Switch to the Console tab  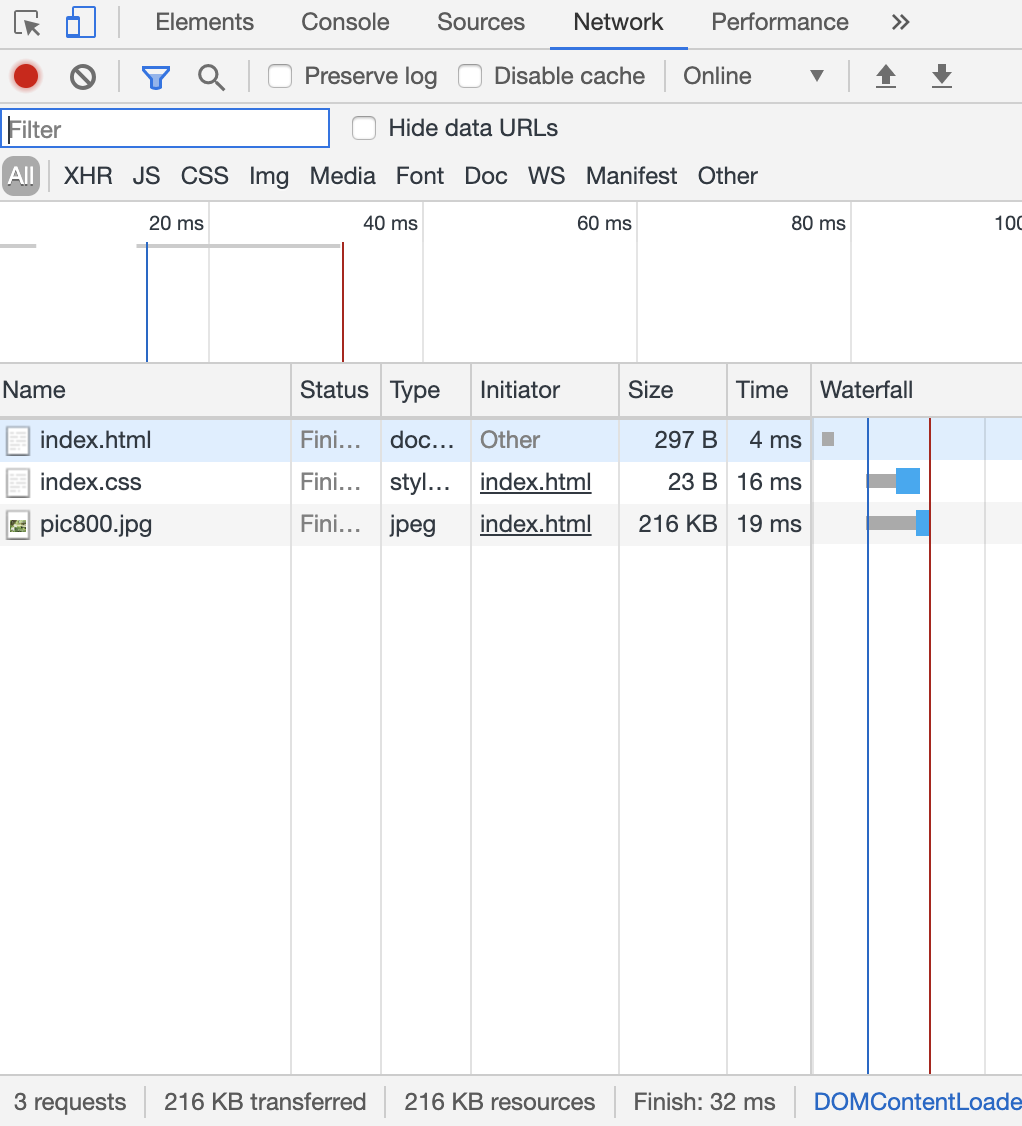[345, 22]
